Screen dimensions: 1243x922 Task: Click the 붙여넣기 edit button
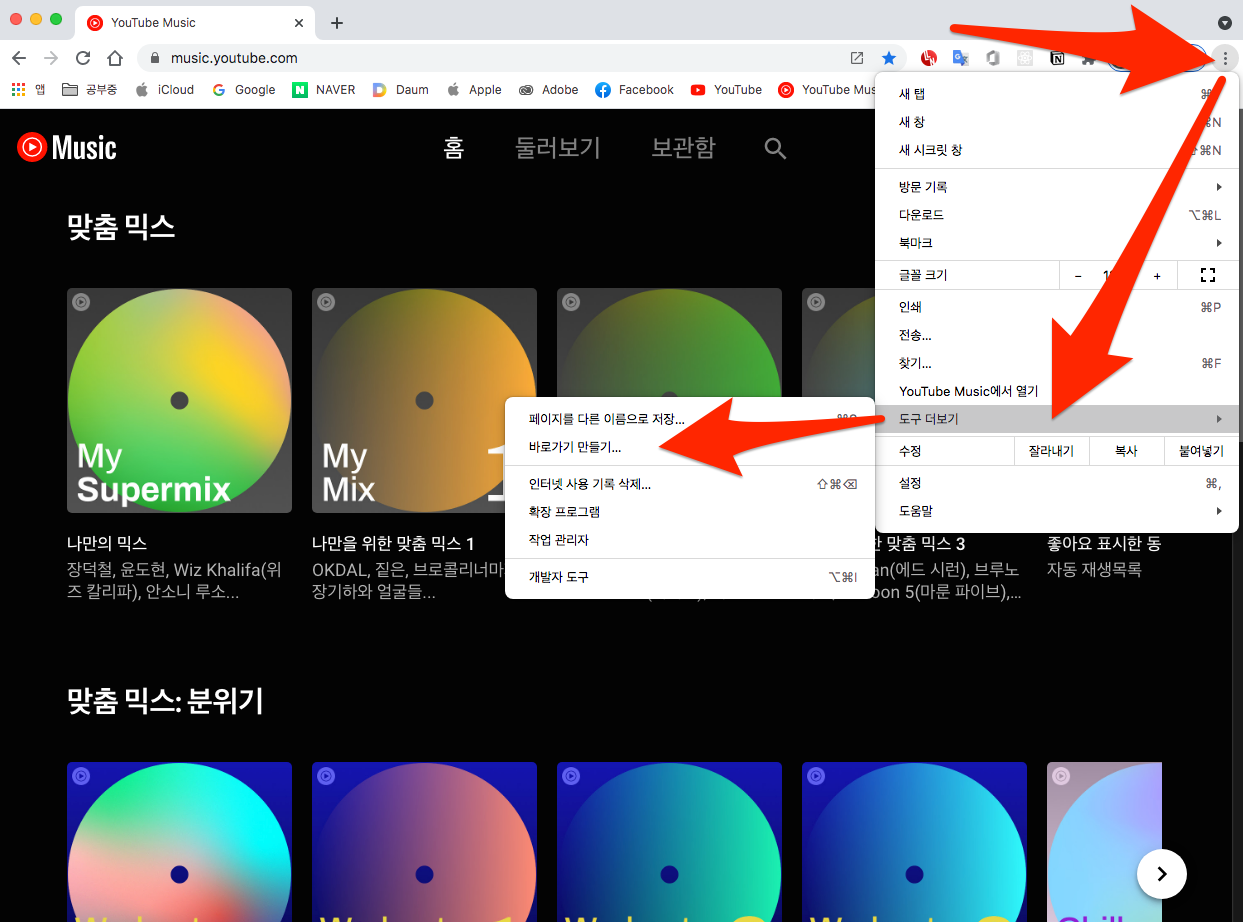click(x=1201, y=451)
